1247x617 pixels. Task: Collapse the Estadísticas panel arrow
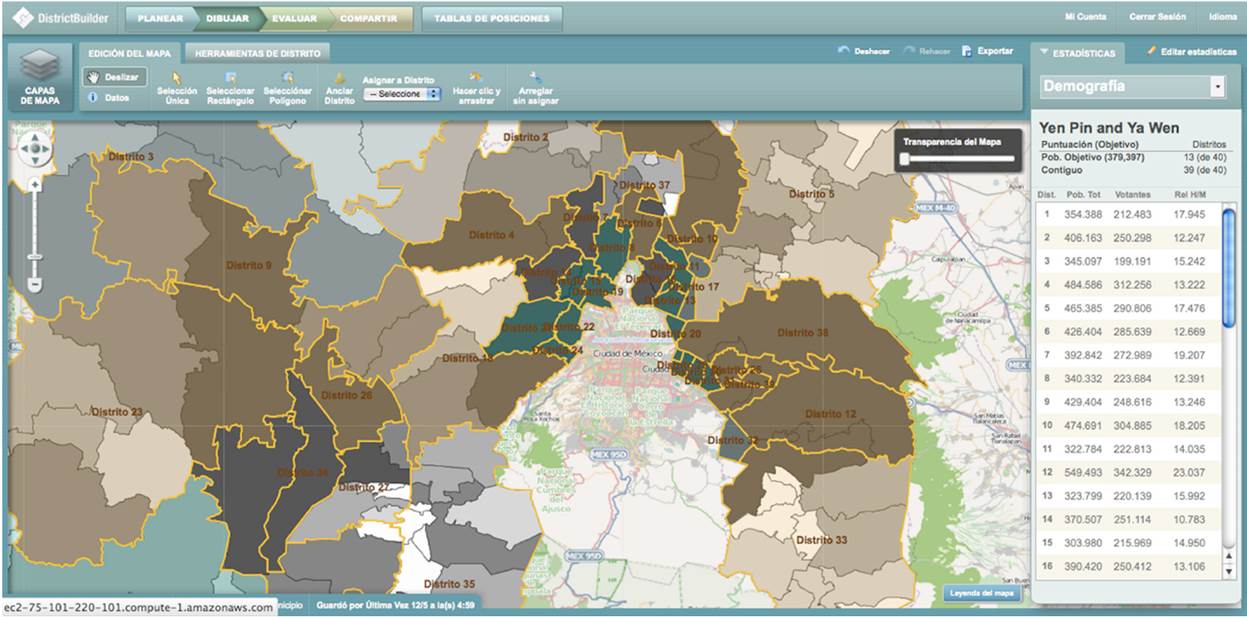(x=1045, y=51)
